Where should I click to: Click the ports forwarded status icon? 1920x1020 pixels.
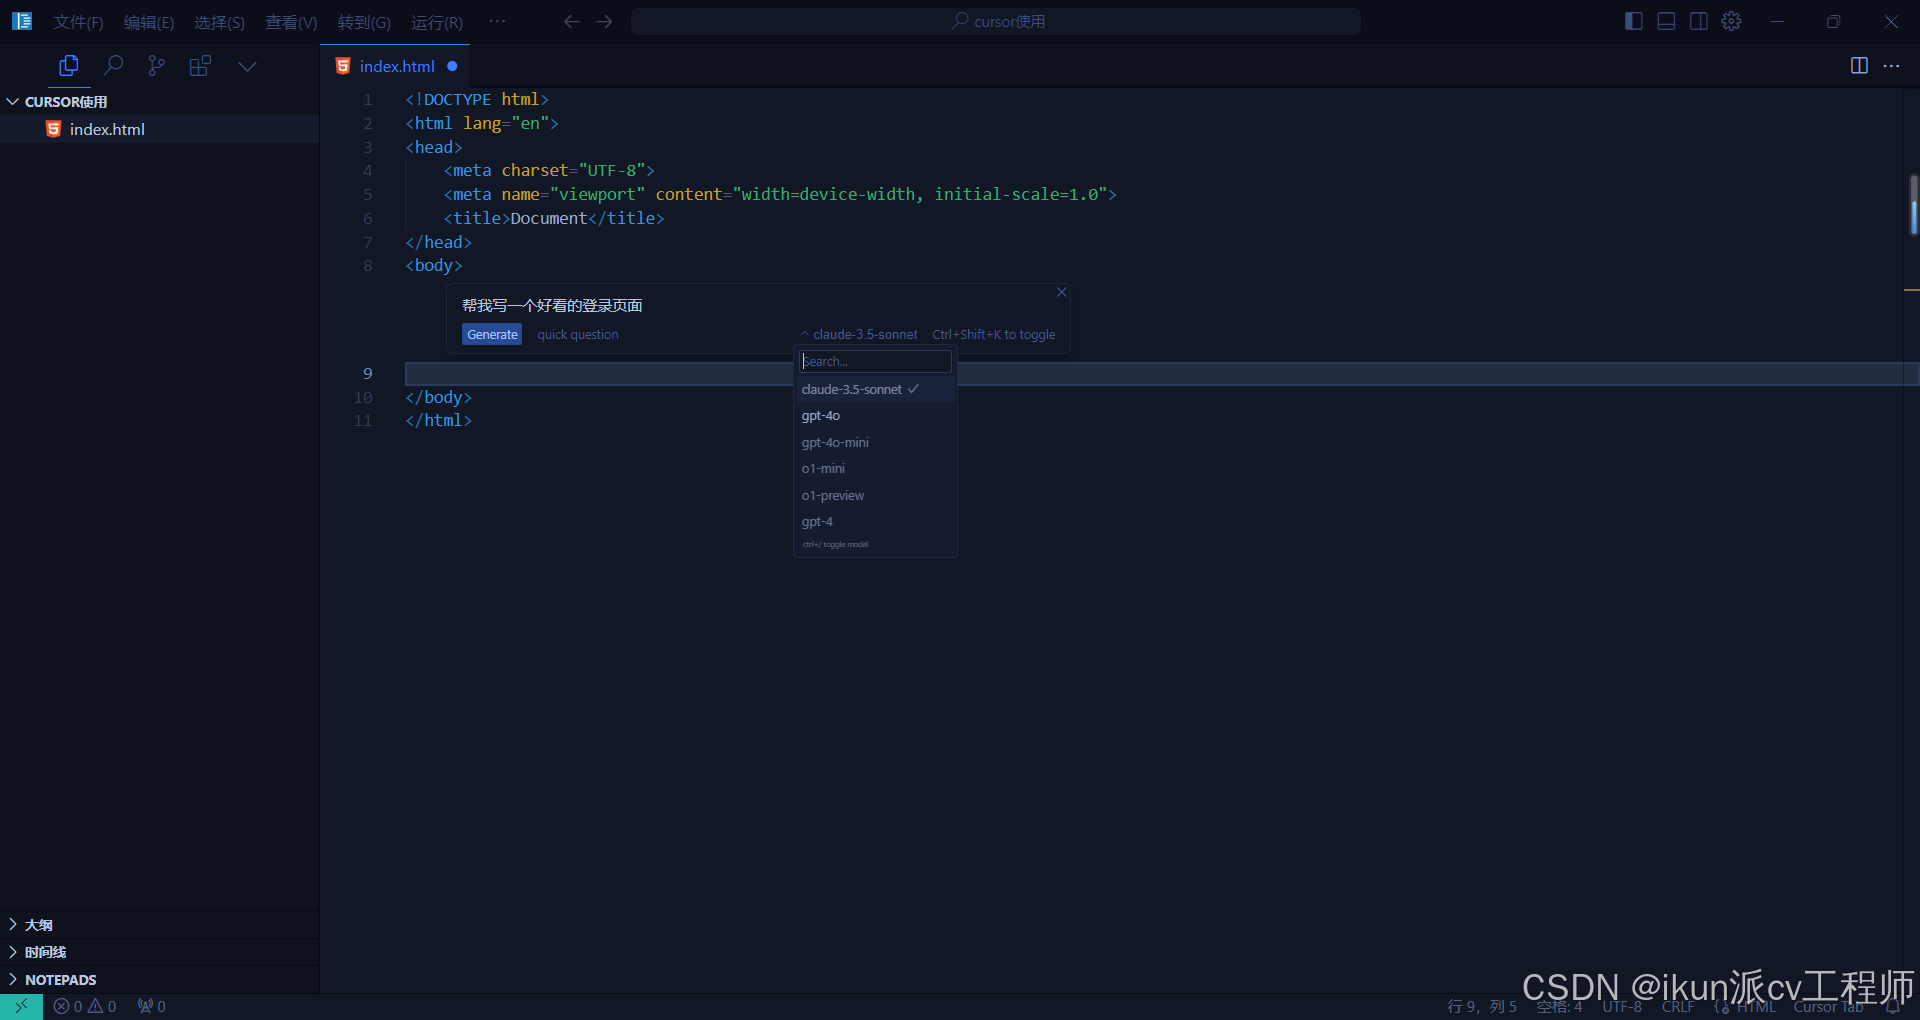[152, 1006]
